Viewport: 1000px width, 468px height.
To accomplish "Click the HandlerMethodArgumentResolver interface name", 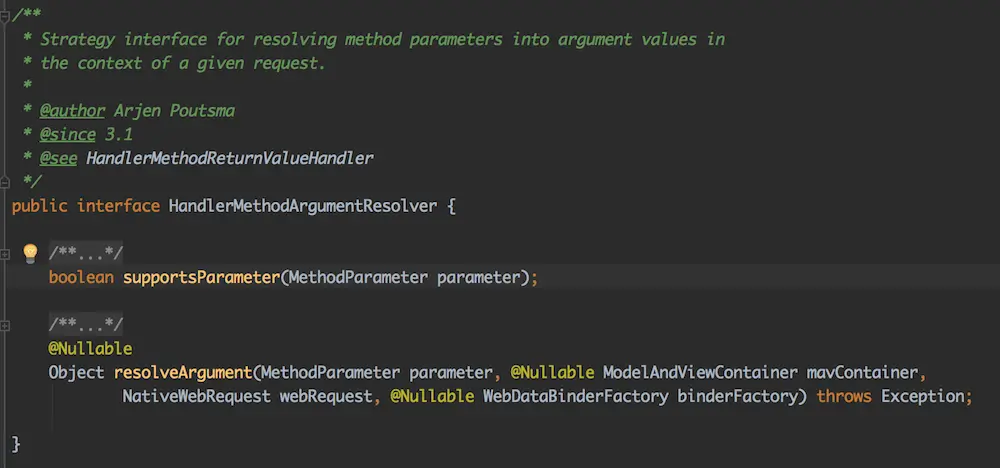I will pyautogui.click(x=303, y=206).
